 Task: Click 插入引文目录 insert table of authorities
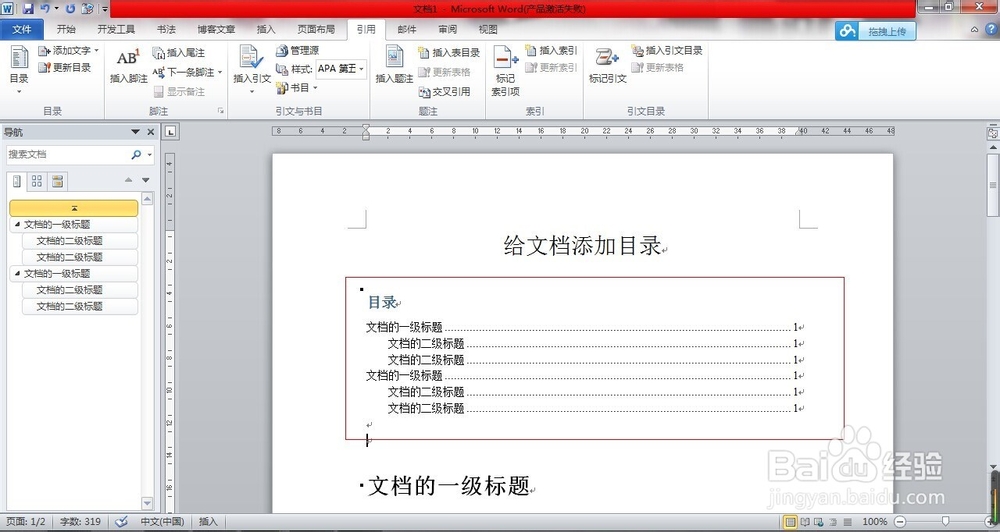(667, 50)
